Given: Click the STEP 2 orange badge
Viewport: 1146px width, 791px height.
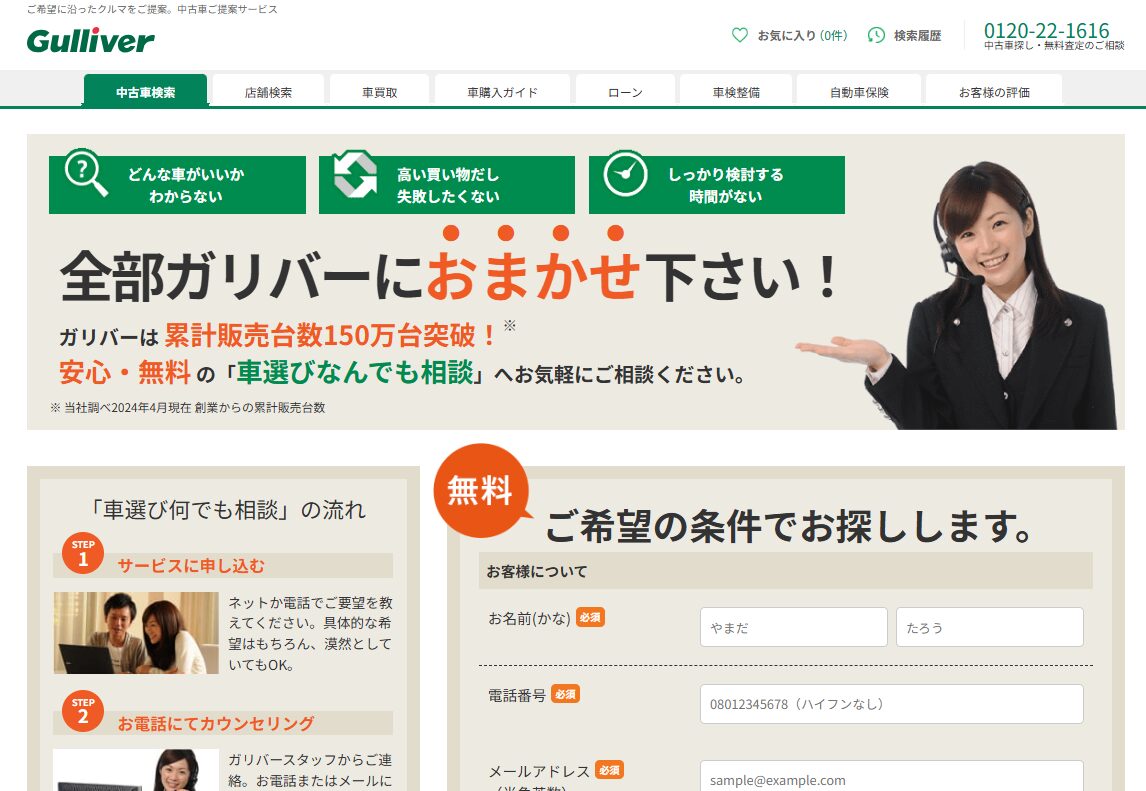Looking at the screenshot, I should coord(83,711).
